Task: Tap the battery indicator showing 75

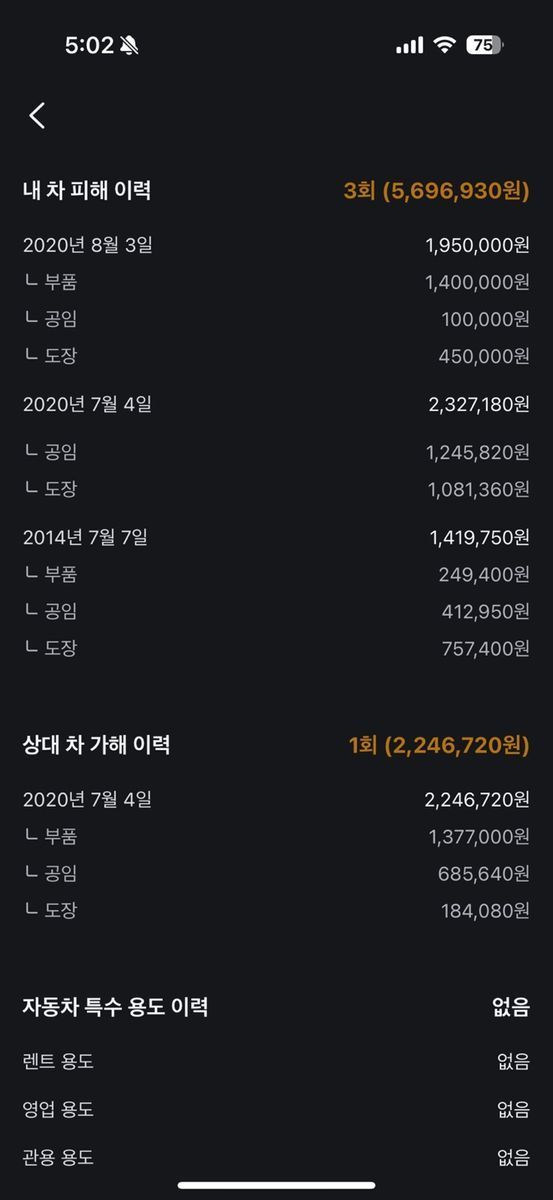Action: coord(485,45)
